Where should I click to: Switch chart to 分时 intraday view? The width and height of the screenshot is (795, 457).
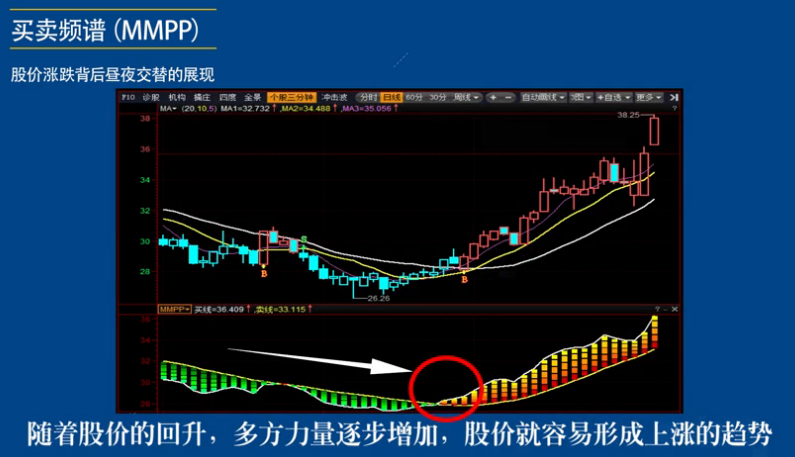coord(369,97)
